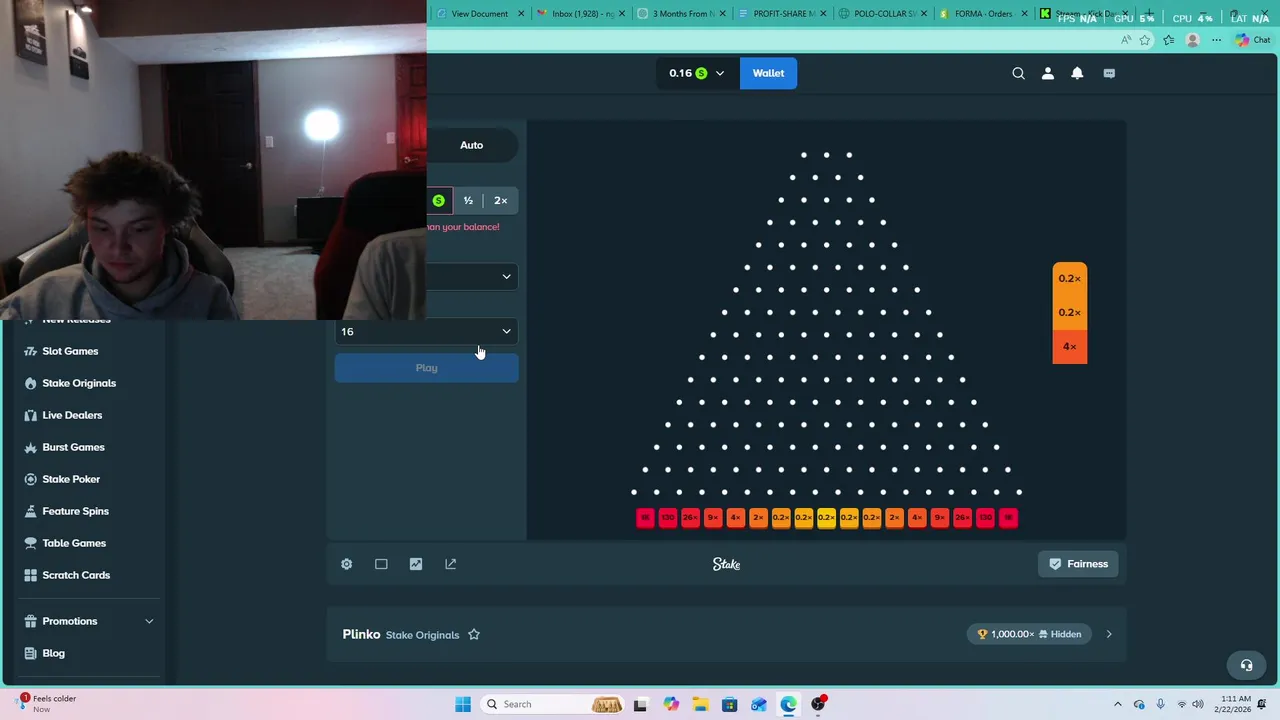This screenshot has width=1280, height=720.
Task: Click the Blog sidebar icon
Action: click(30, 653)
